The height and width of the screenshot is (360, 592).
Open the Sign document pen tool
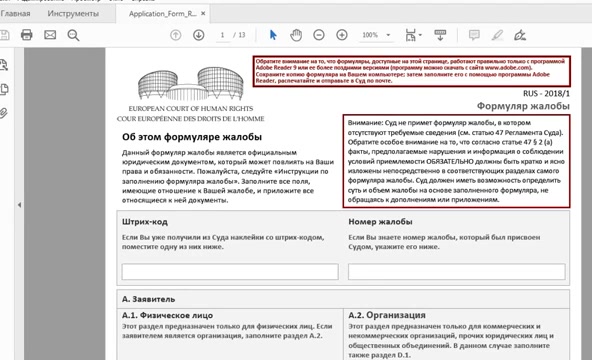520,35
